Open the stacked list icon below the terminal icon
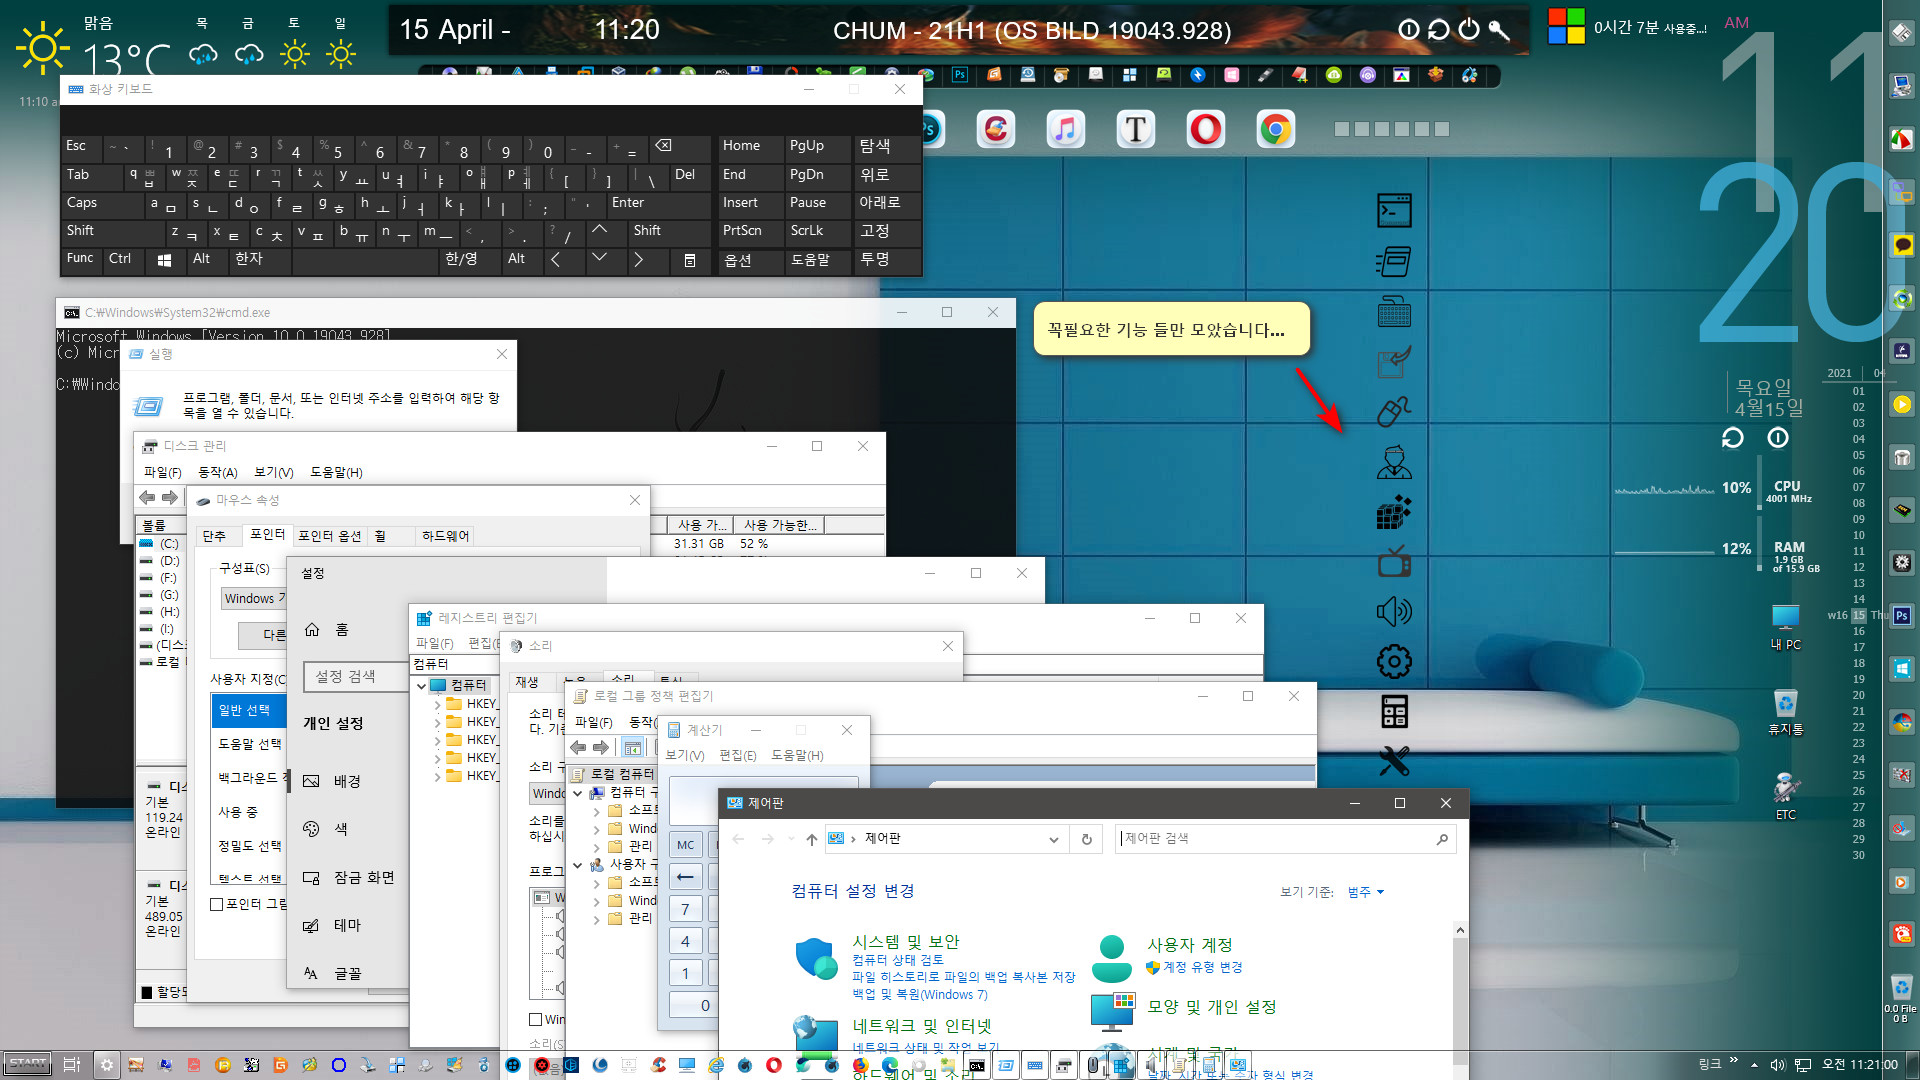Screen dimensions: 1920x1080 pos(1394,262)
